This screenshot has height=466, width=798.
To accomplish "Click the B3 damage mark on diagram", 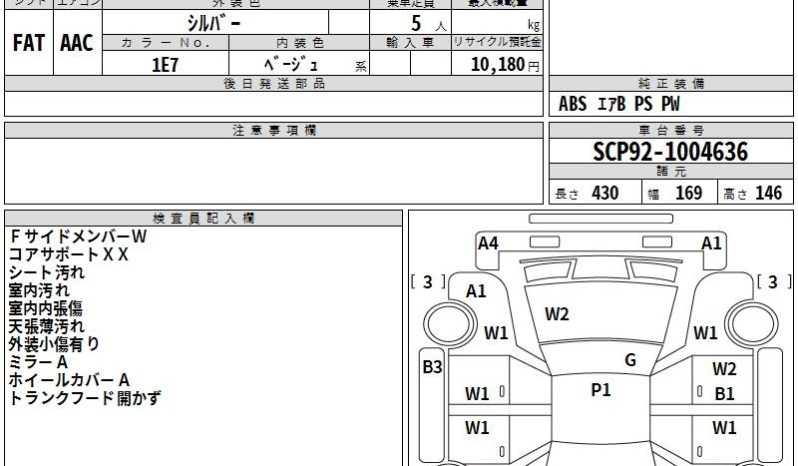I will coord(431,367).
